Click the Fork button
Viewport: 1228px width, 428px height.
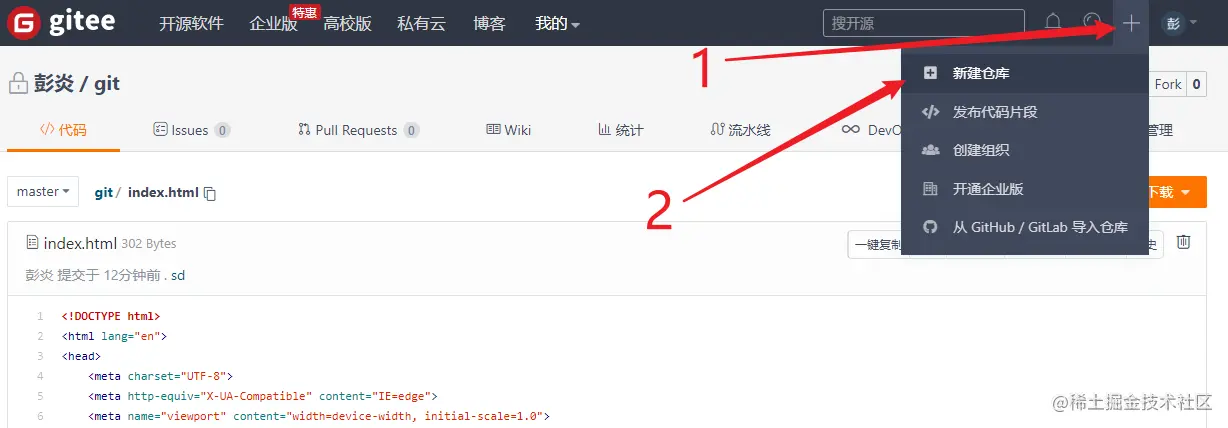[1168, 84]
